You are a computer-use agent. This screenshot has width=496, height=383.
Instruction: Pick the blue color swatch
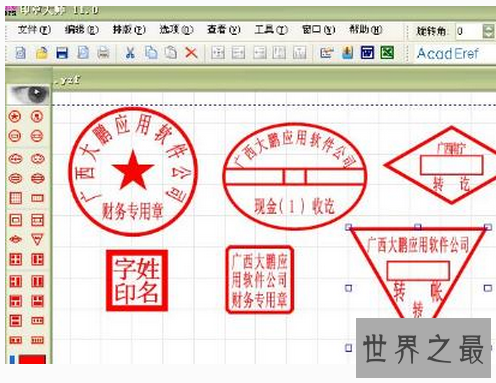tap(12, 359)
